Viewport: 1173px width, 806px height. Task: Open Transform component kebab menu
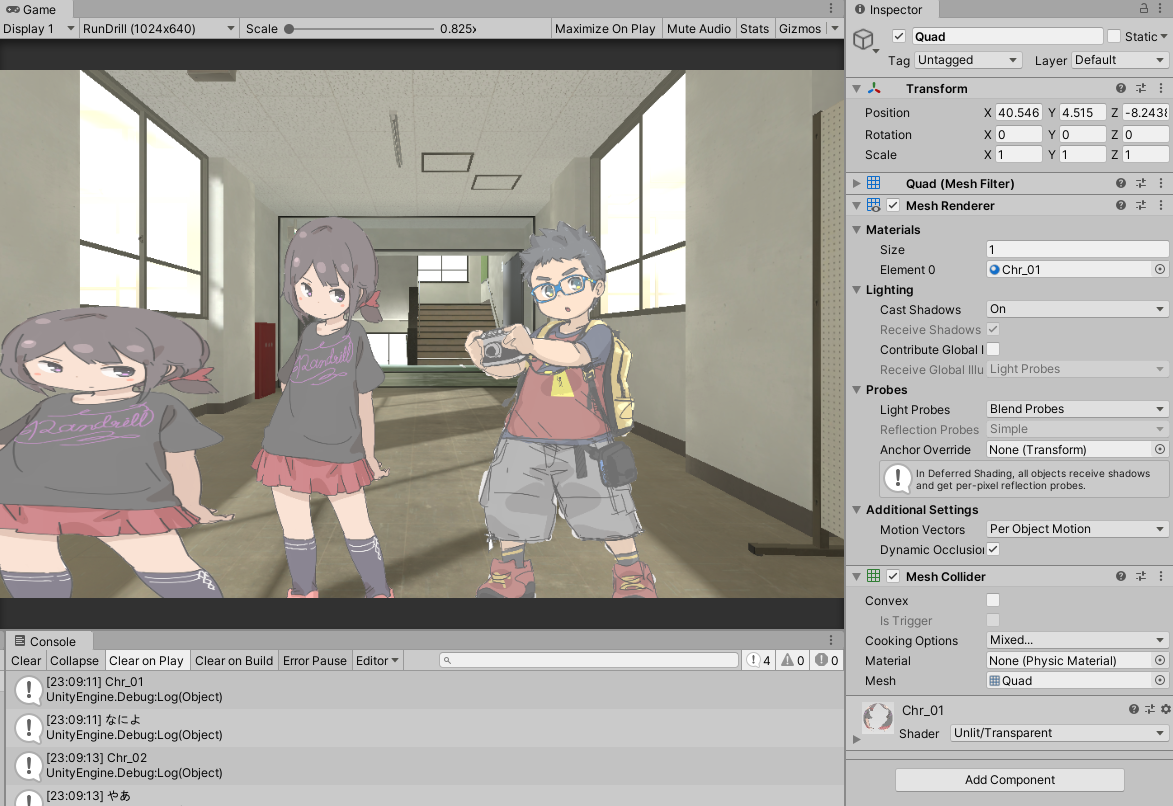pos(1160,88)
